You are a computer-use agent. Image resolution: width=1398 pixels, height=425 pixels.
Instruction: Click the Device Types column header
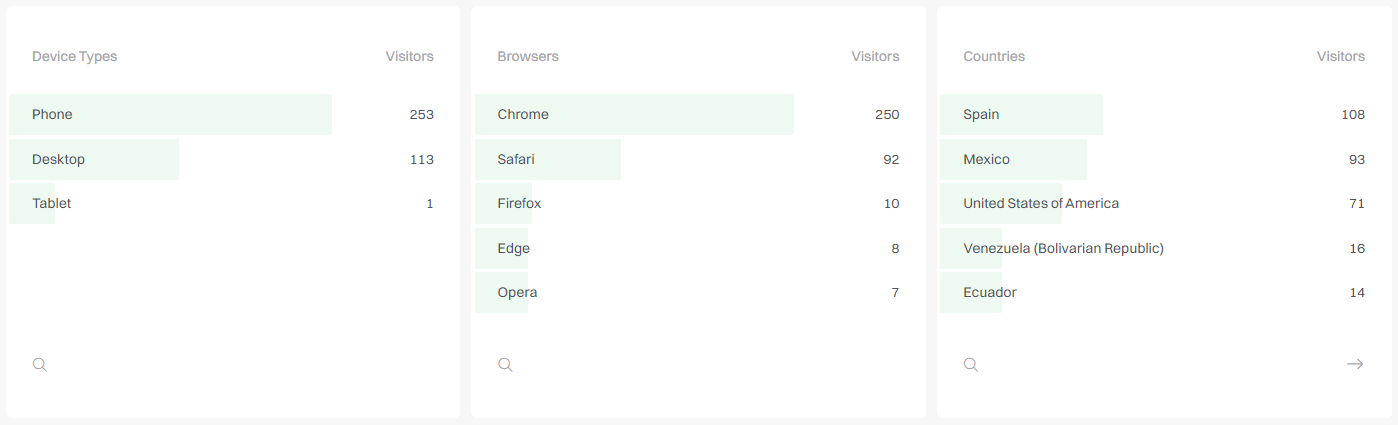coord(74,56)
